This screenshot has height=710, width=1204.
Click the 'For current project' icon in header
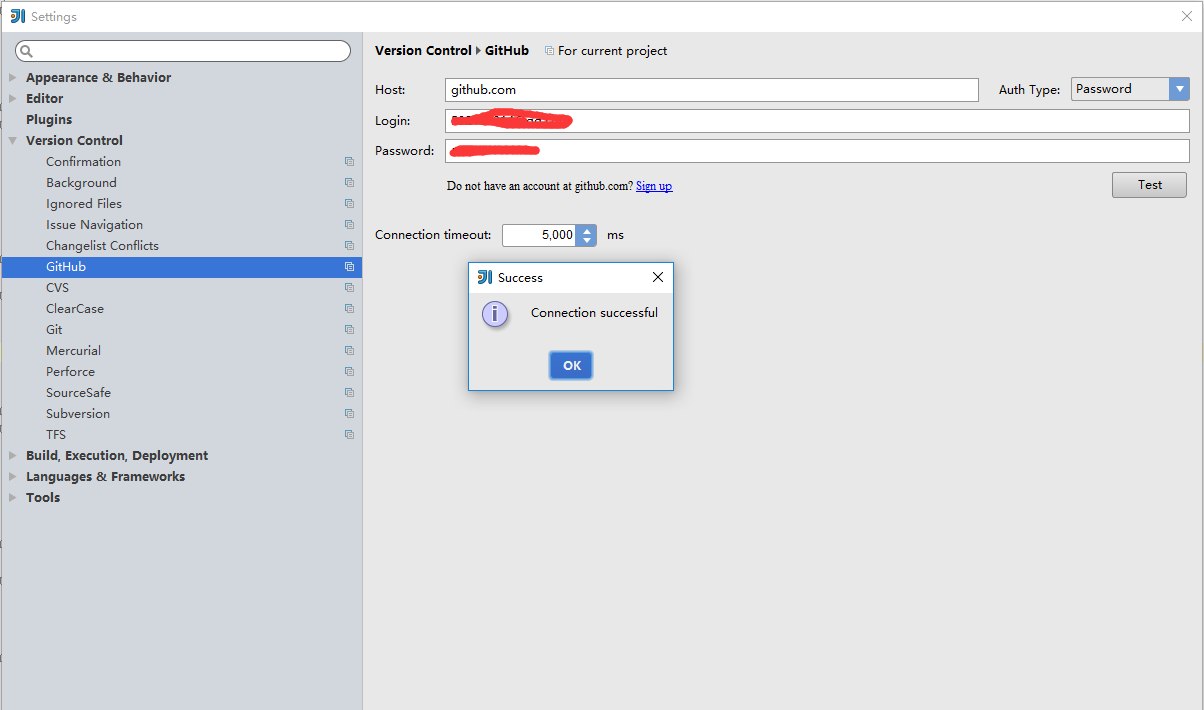[x=549, y=51]
